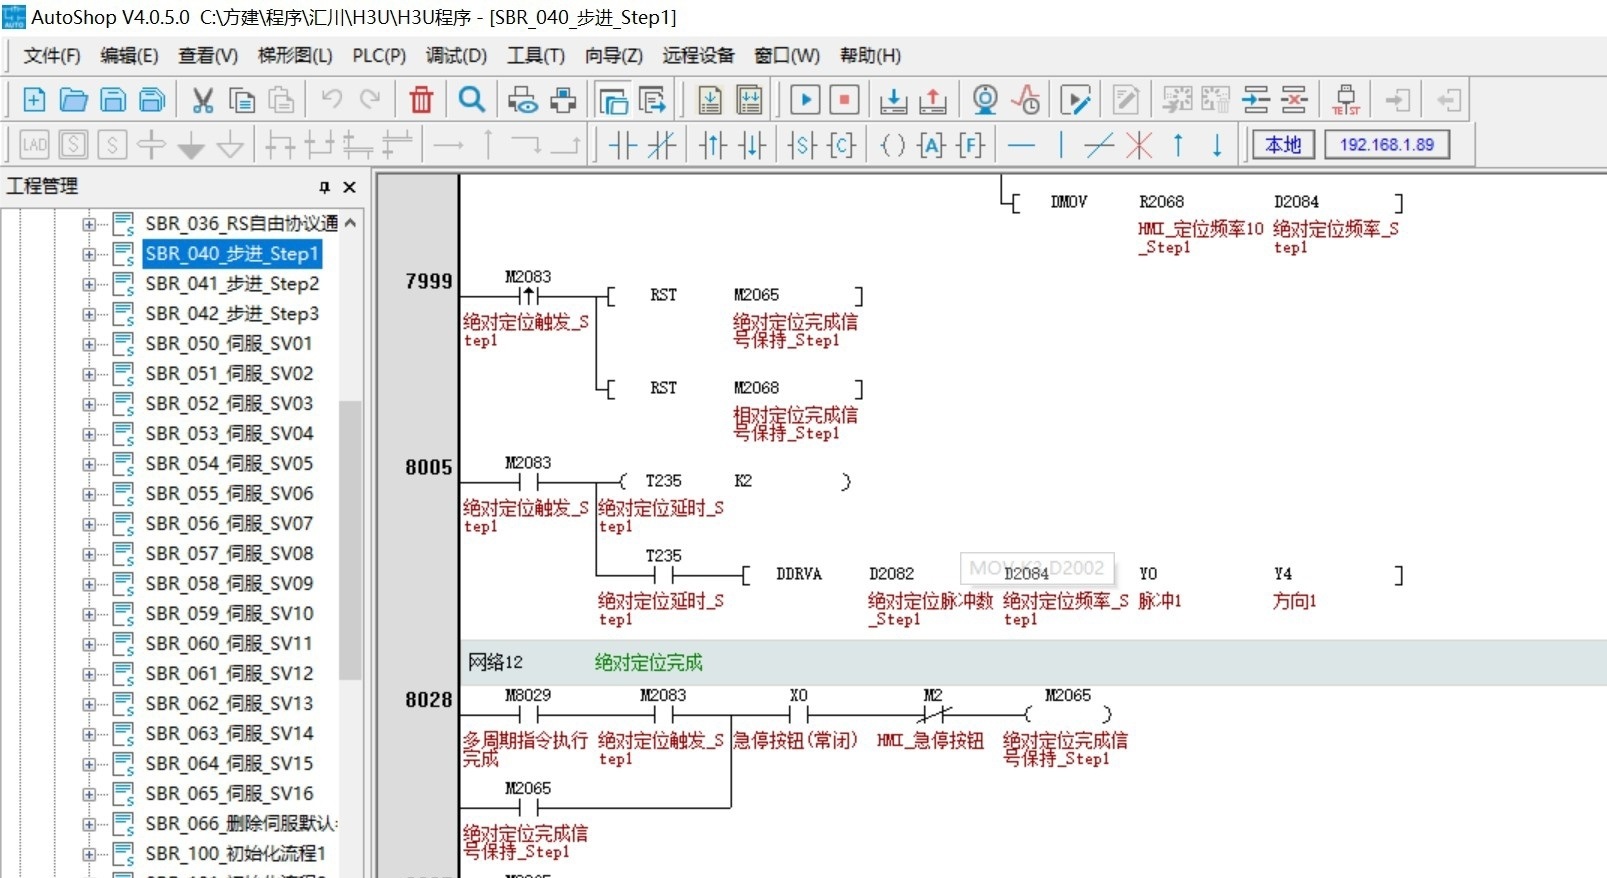Delete with the red trash can icon

coord(422,99)
